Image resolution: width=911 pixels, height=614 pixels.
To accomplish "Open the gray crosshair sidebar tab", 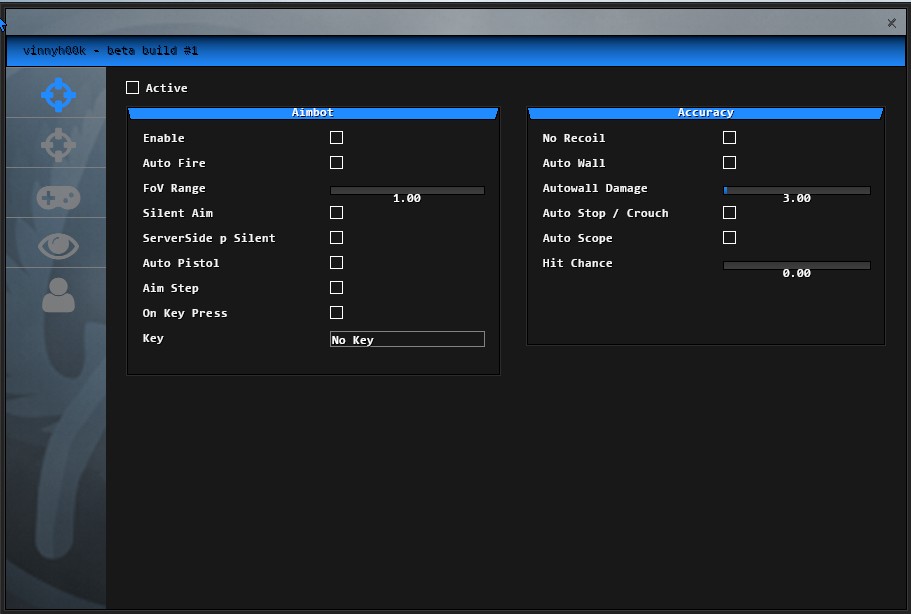I will coord(58,146).
